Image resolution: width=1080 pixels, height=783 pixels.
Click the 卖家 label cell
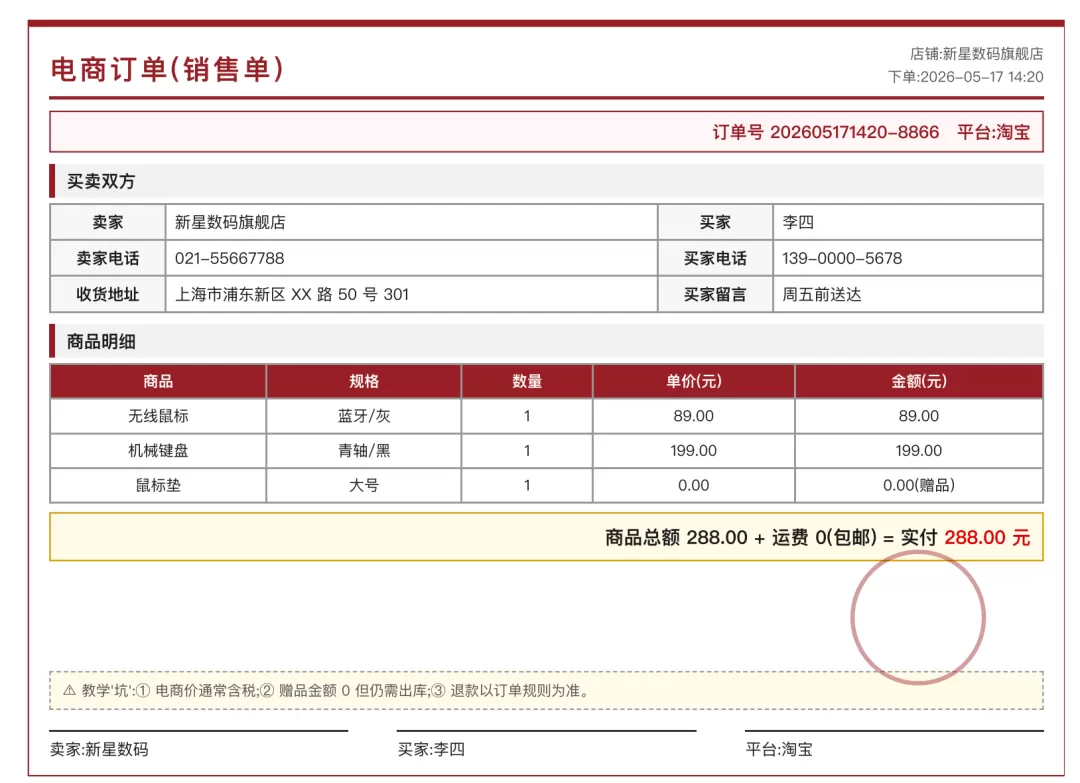tap(108, 222)
